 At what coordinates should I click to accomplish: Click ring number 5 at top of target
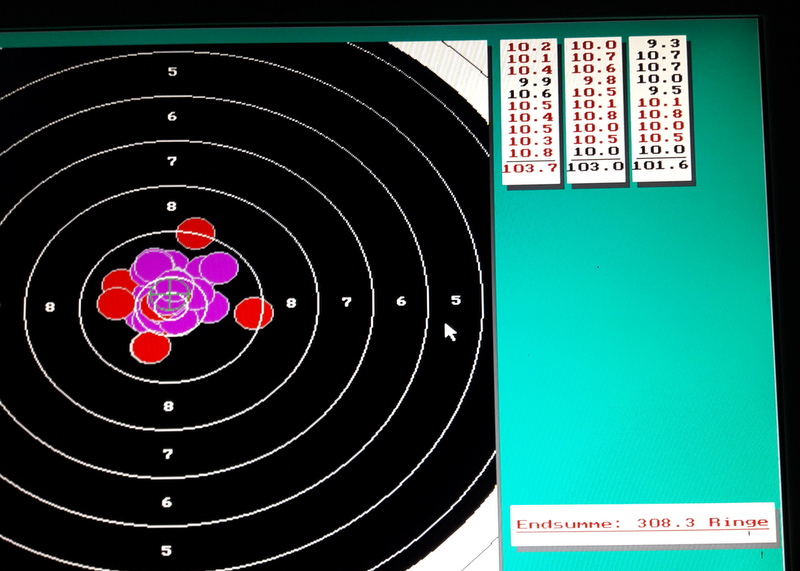pyautogui.click(x=172, y=72)
